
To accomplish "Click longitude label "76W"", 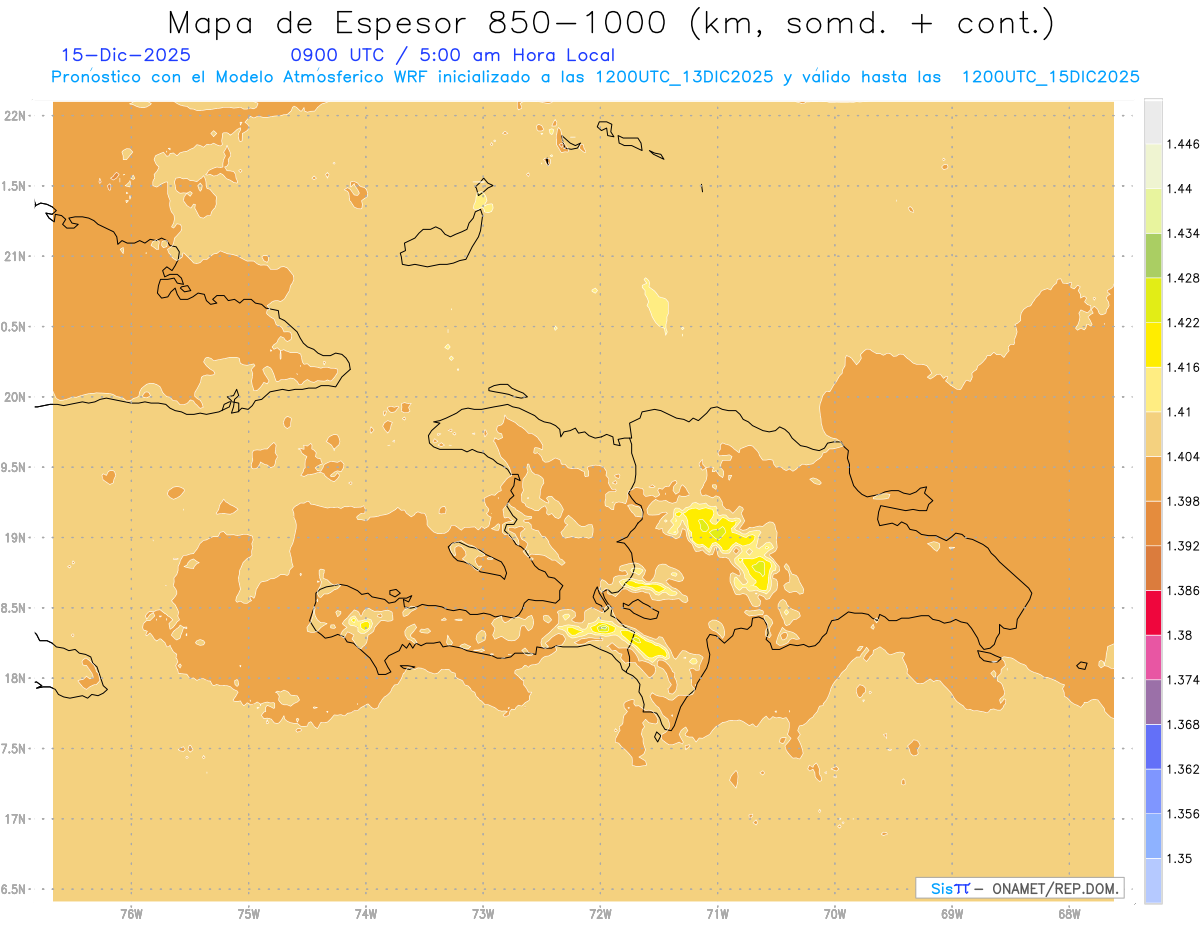I will point(131,913).
